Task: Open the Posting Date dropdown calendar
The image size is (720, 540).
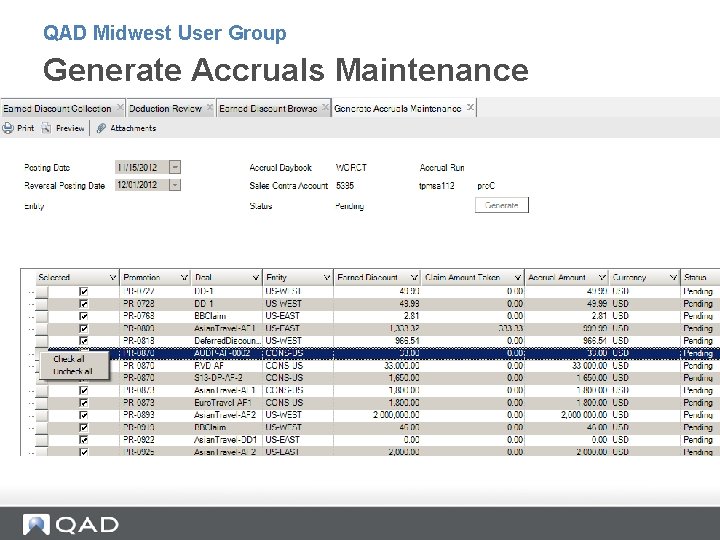Action: tap(175, 167)
